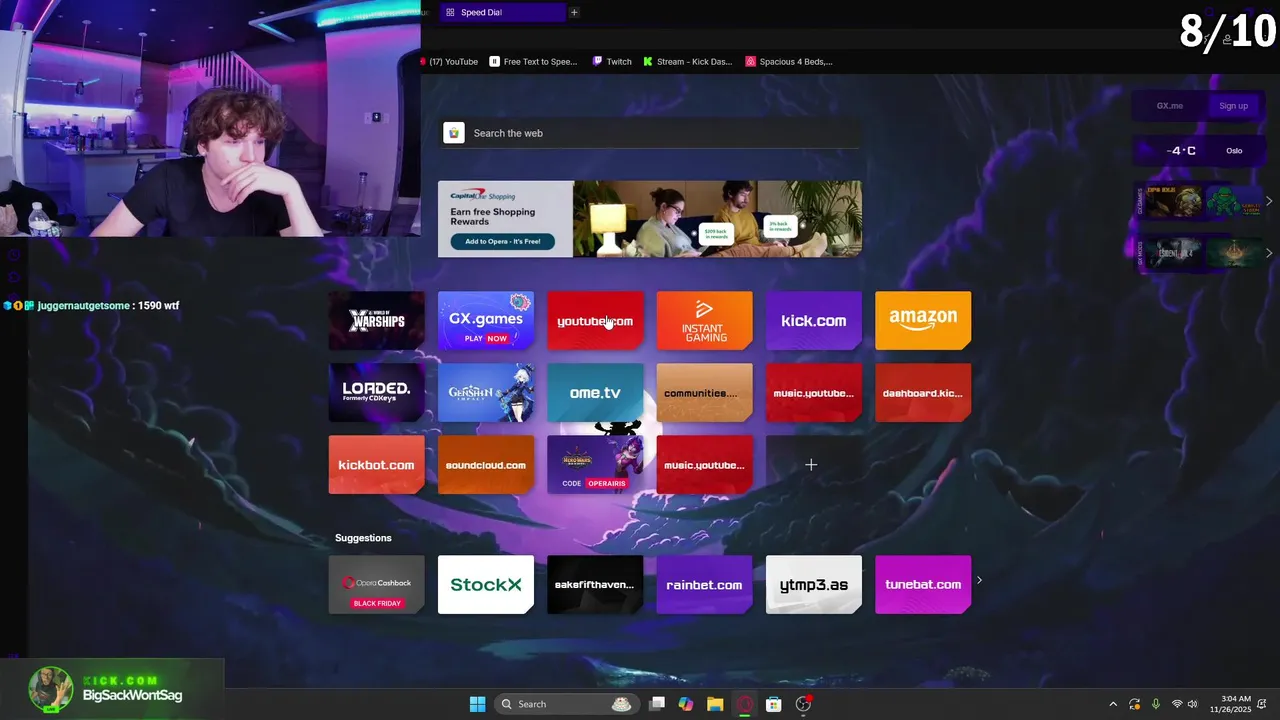Click the Search the web field
This screenshot has height=720, width=1280.
coord(650,133)
